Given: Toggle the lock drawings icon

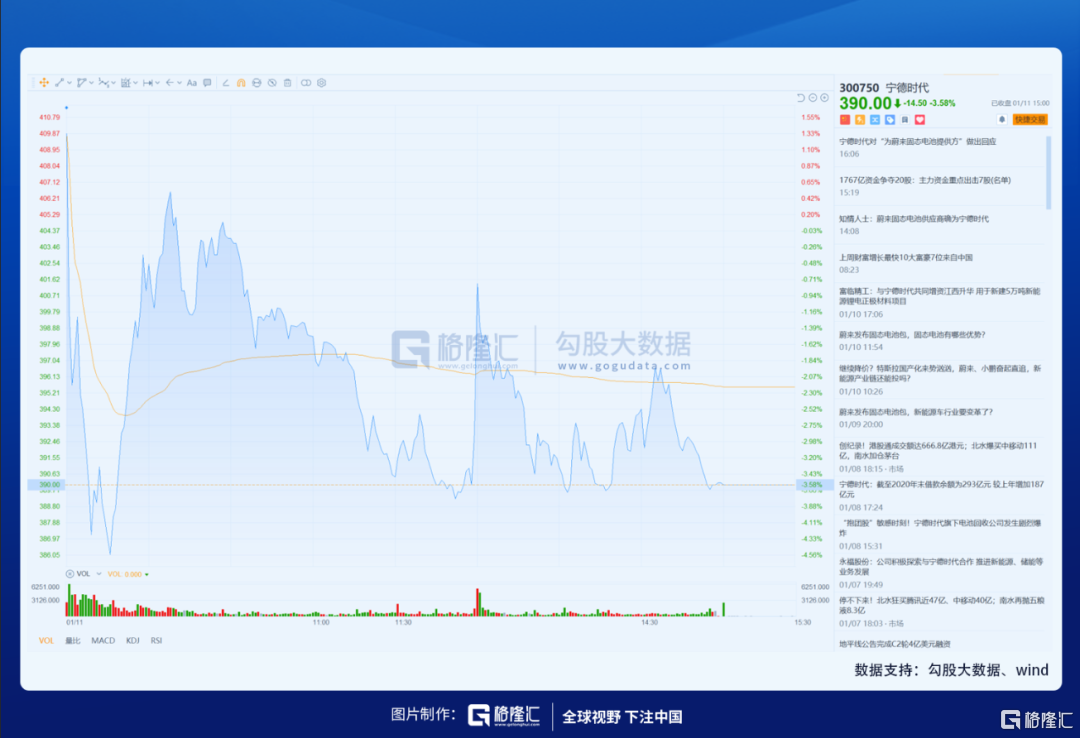Looking at the screenshot, I should (x=256, y=83).
